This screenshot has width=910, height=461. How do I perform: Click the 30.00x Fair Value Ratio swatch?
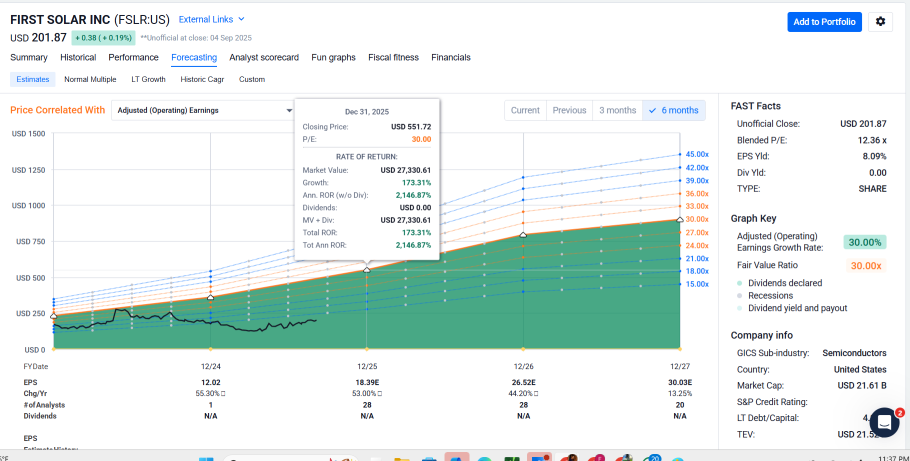pyautogui.click(x=865, y=265)
